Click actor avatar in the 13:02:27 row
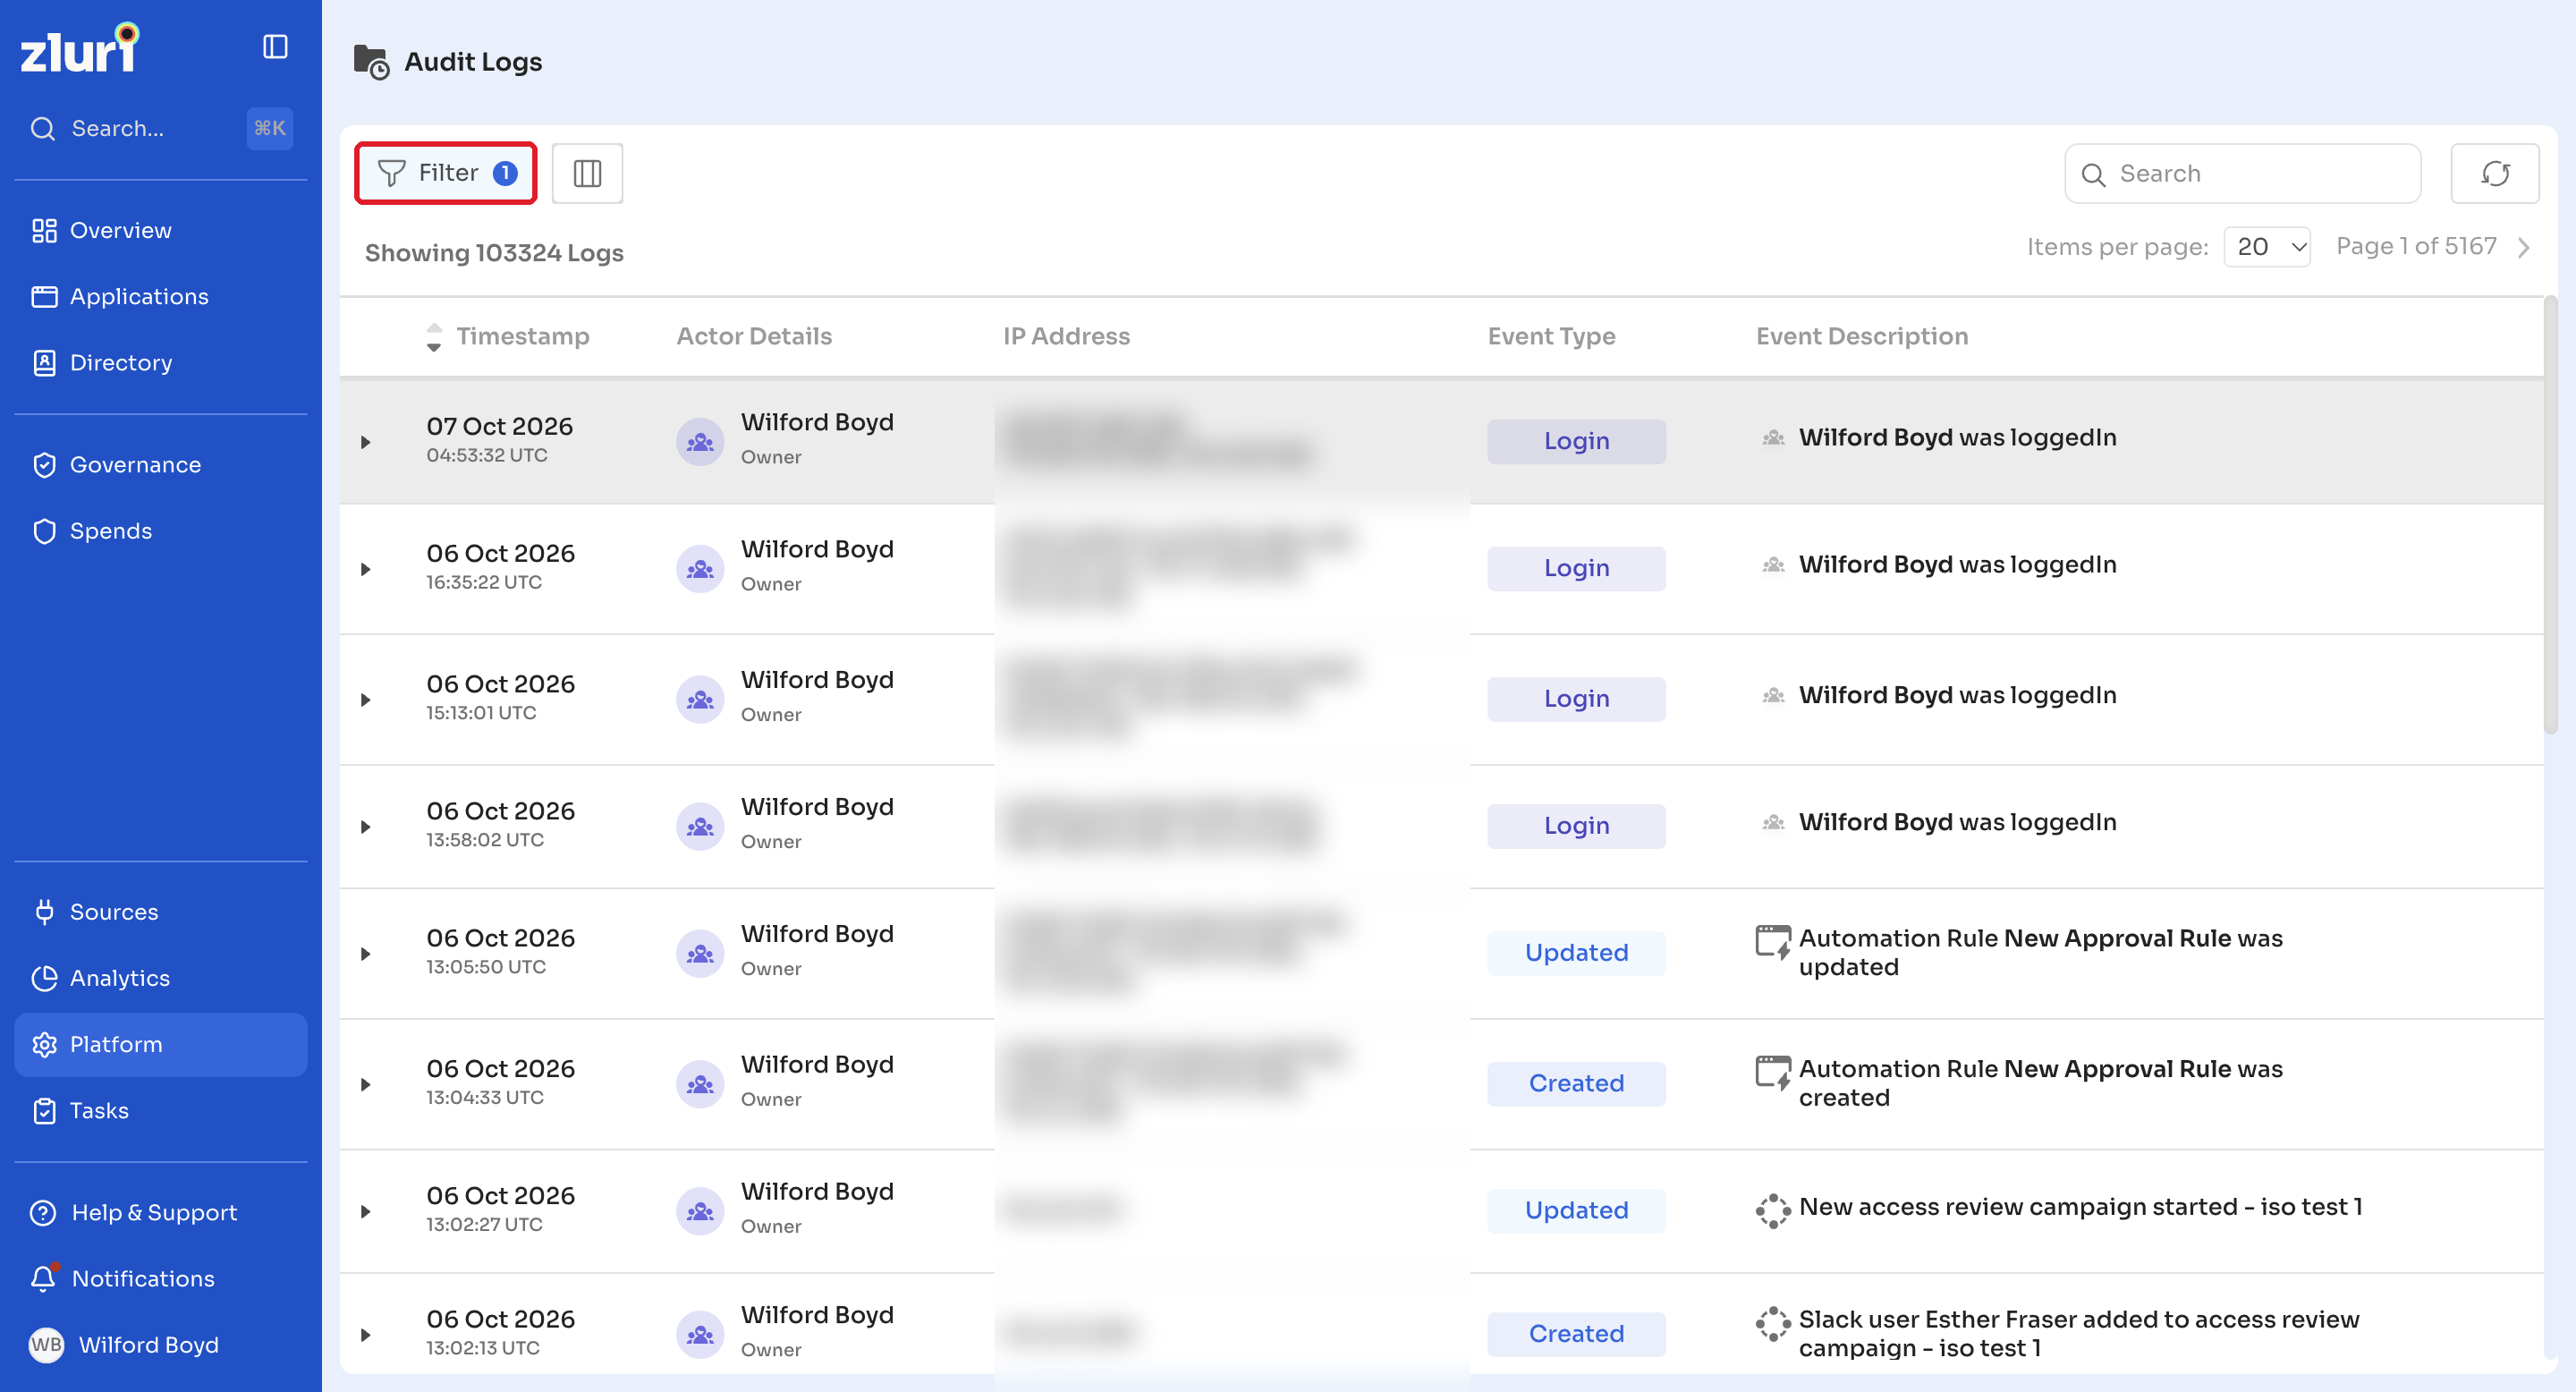 tap(700, 1210)
